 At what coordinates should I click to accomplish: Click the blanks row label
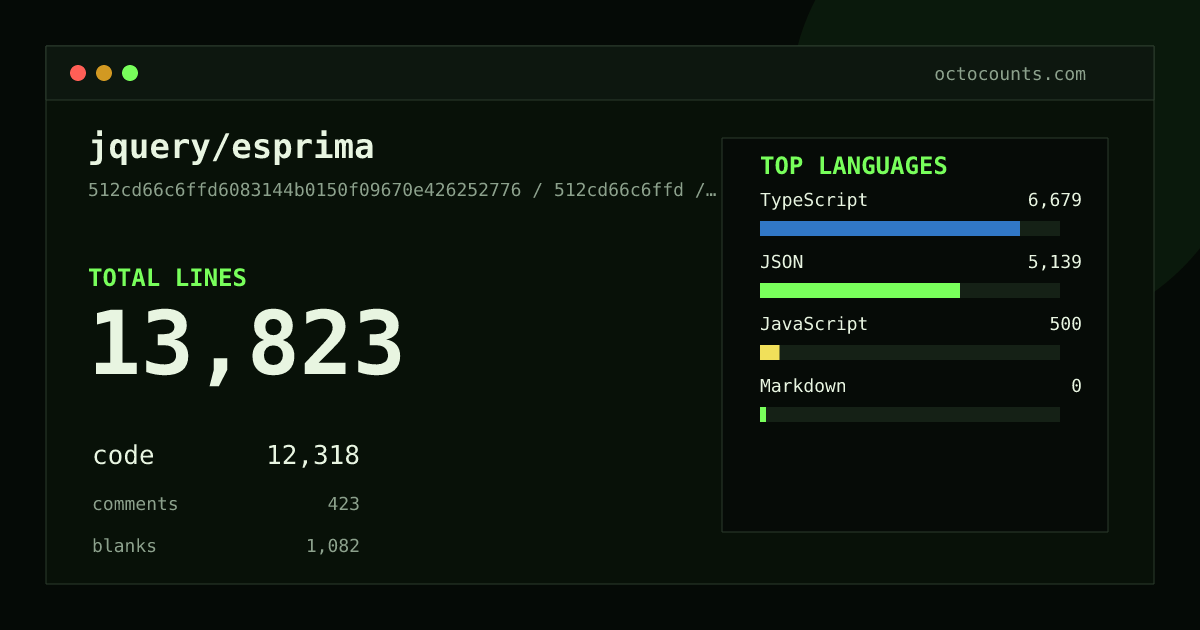tap(124, 546)
